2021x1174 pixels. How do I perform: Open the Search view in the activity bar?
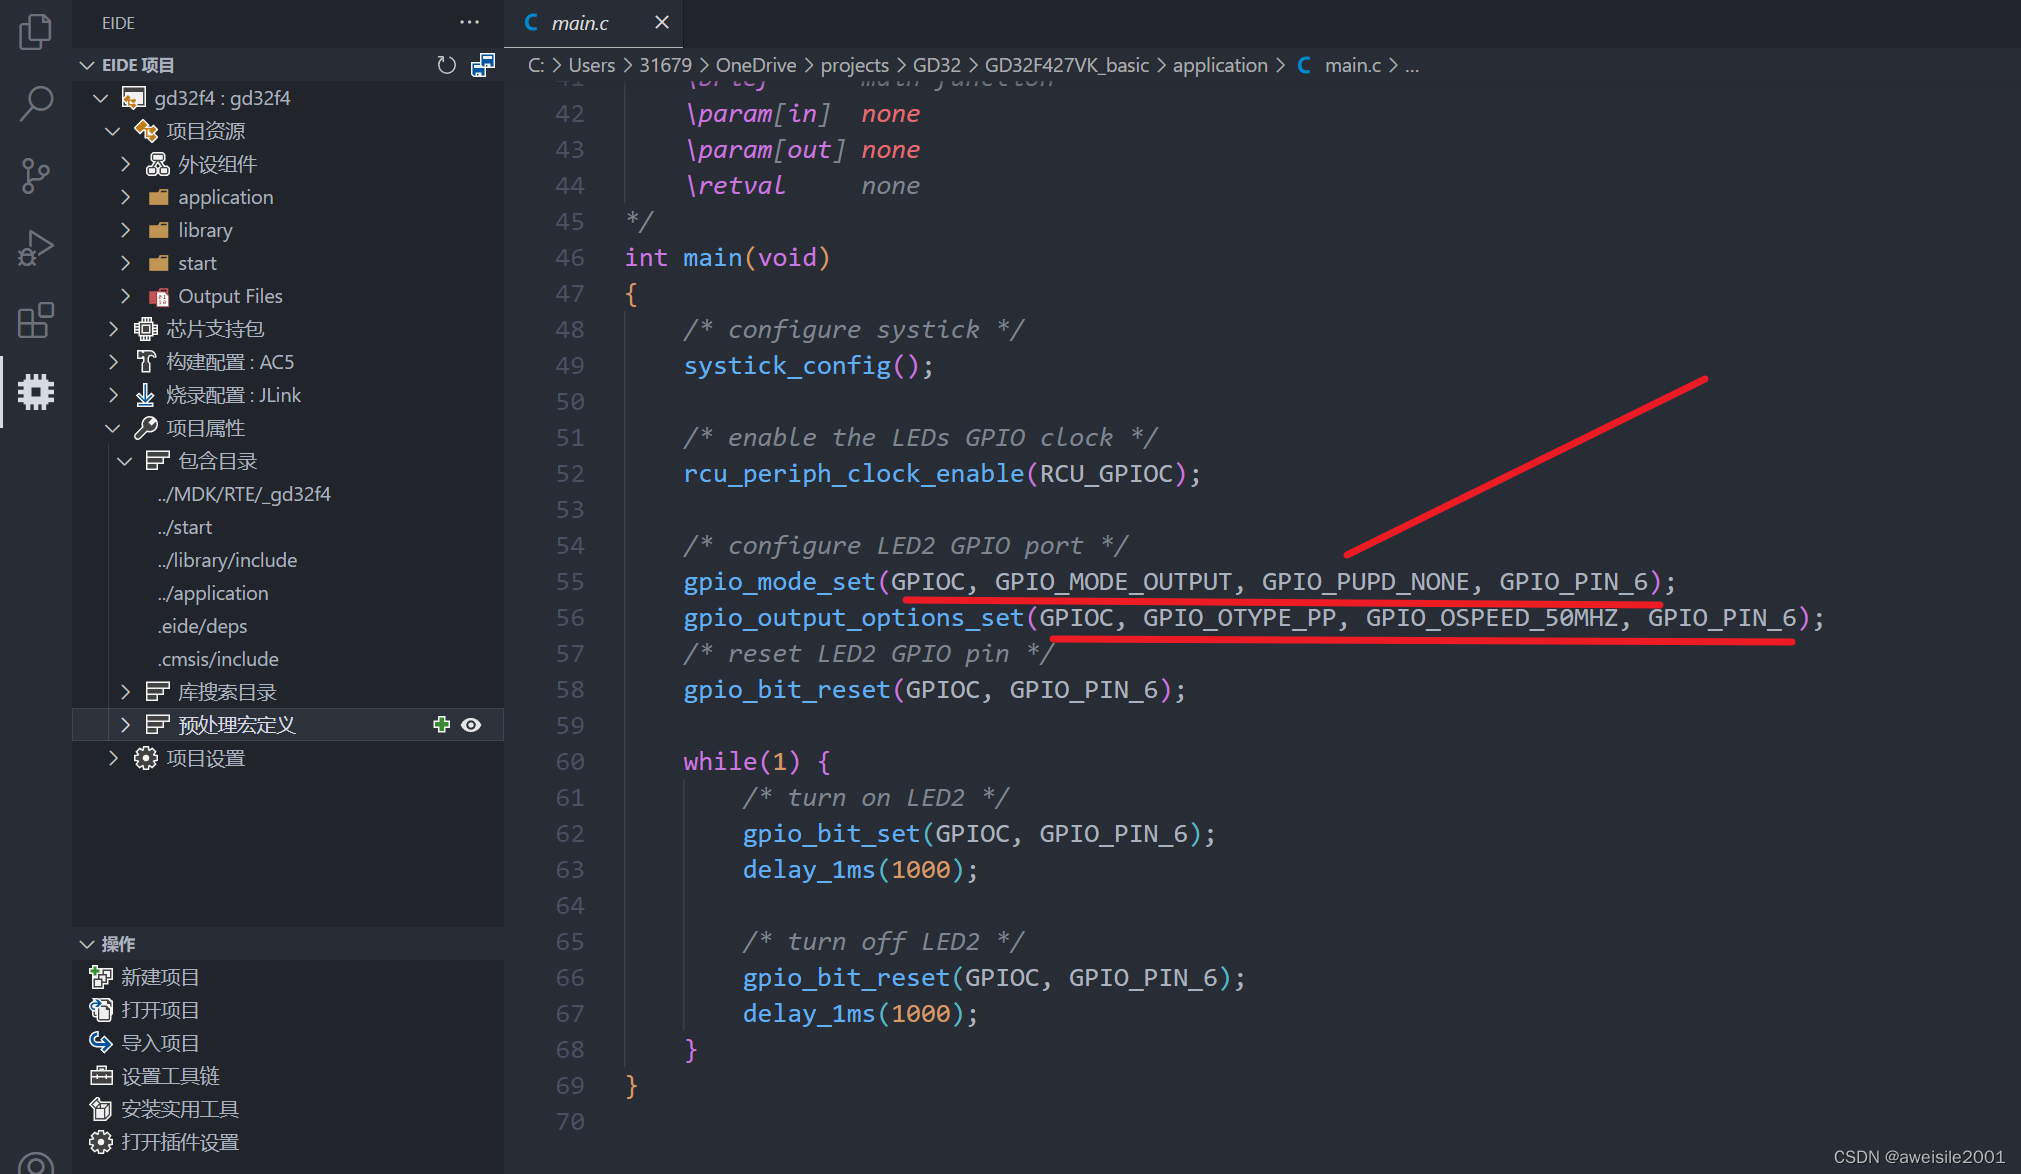35,104
